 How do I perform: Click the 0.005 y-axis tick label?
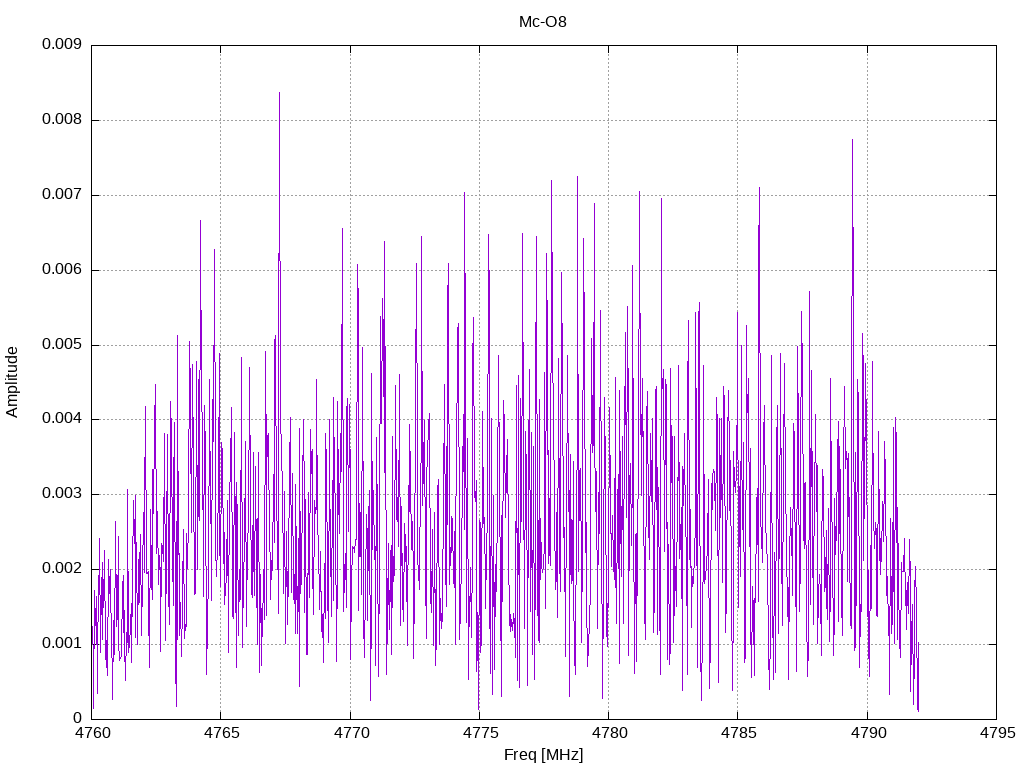coord(62,345)
